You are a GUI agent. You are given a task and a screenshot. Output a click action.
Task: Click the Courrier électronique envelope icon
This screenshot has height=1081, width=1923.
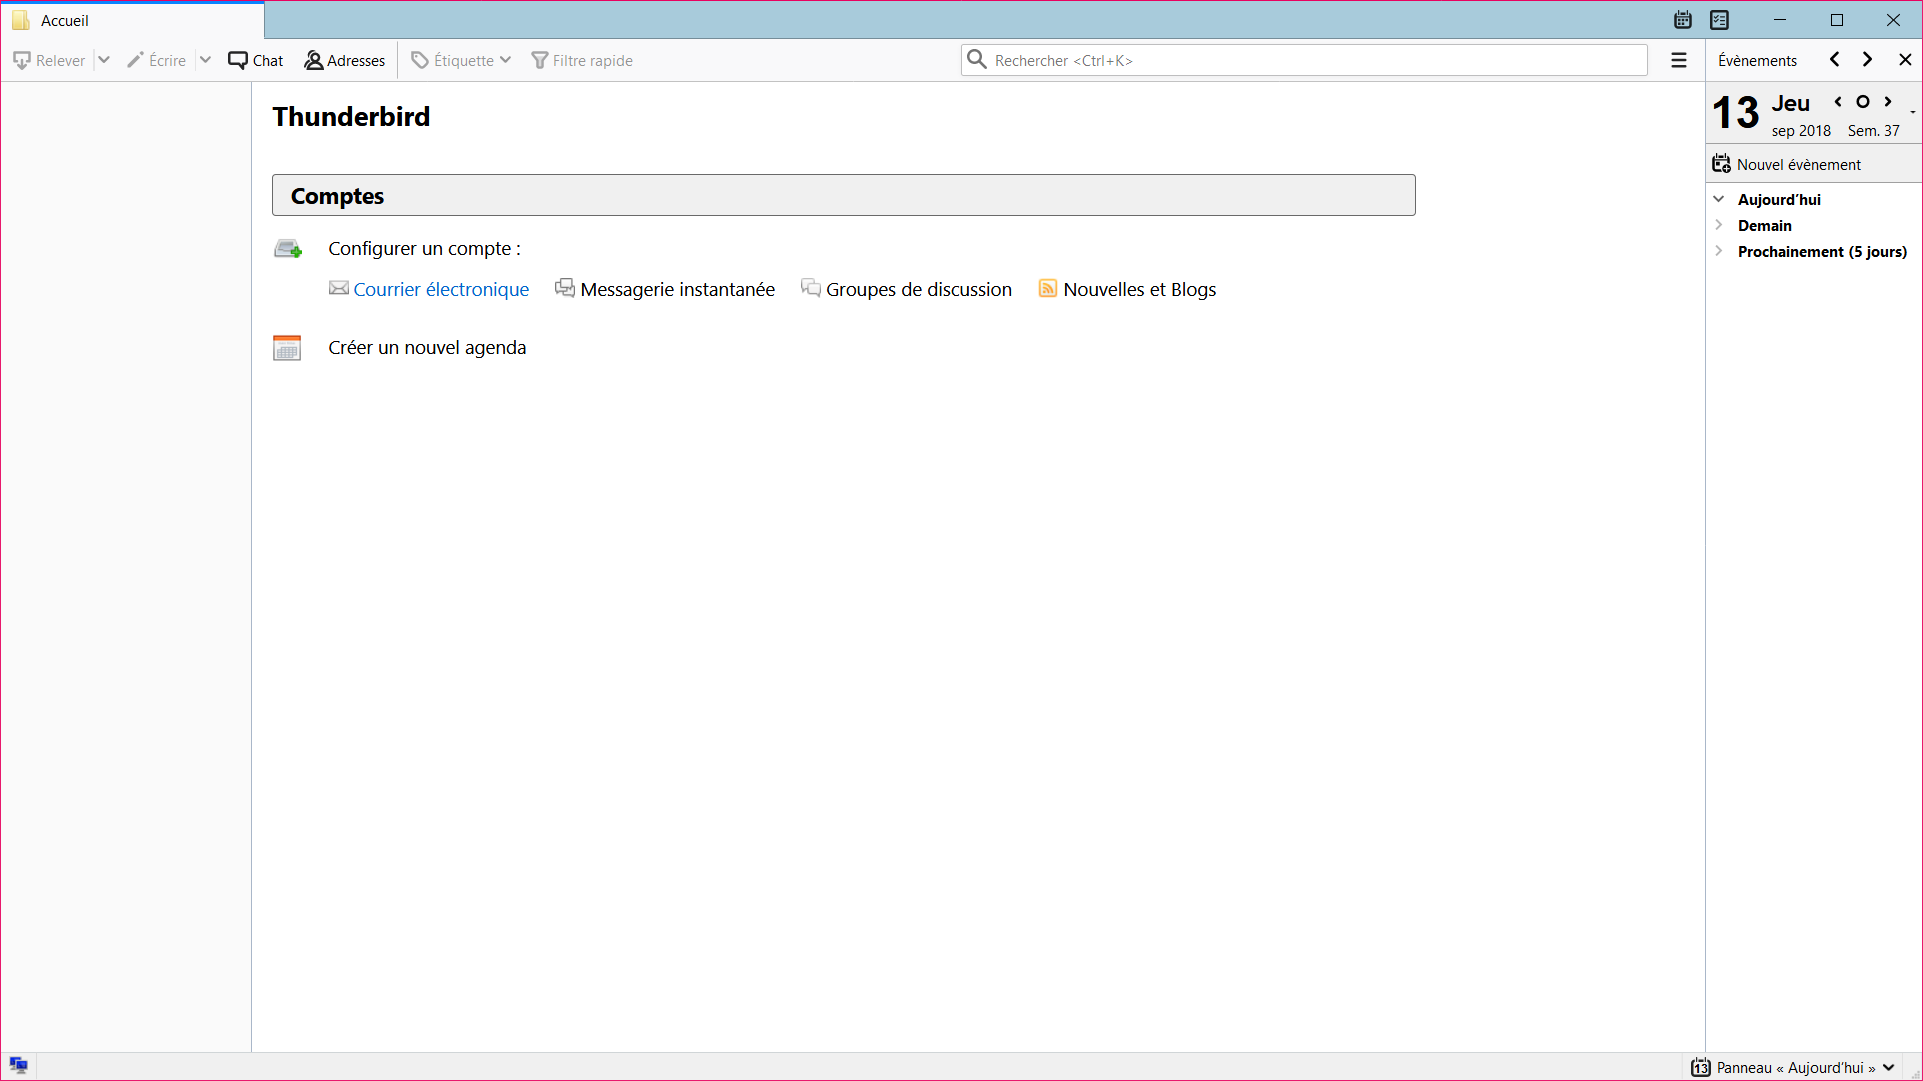tap(339, 289)
